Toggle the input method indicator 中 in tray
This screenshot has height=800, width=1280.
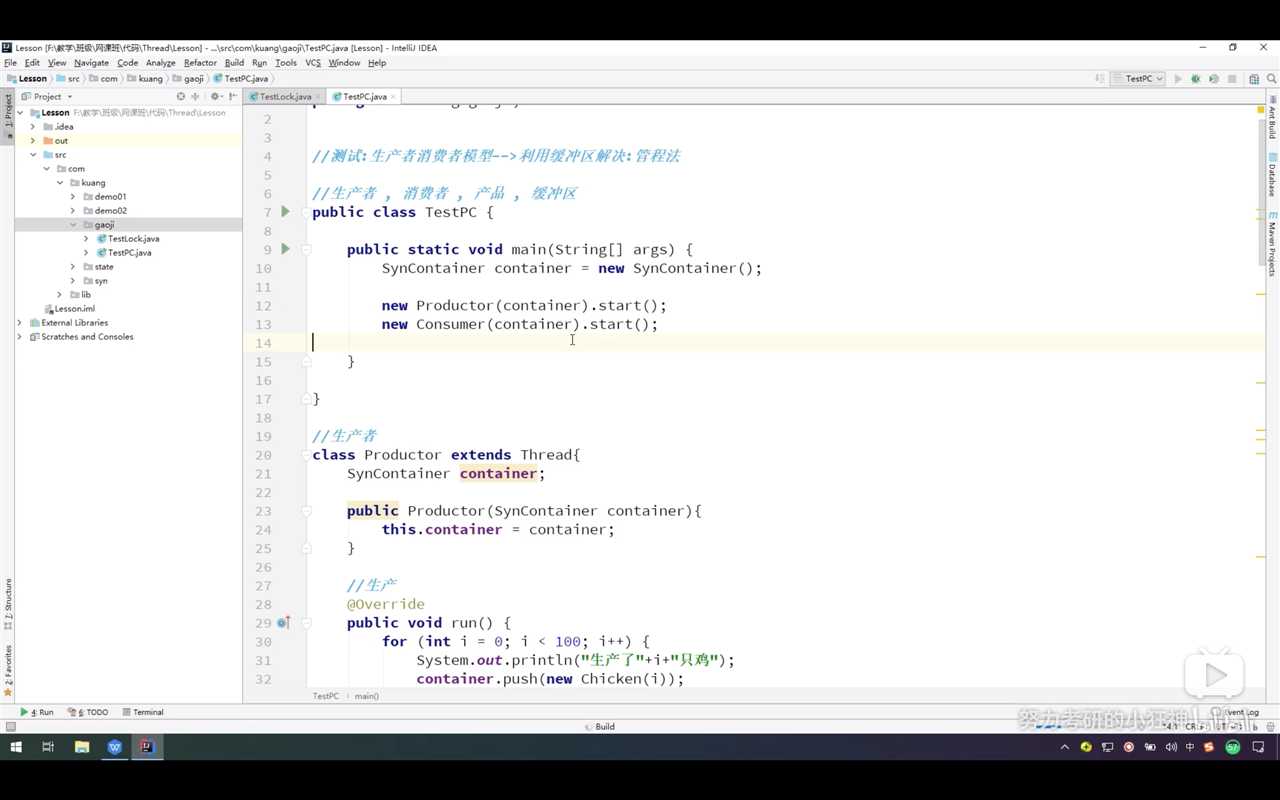point(1190,747)
